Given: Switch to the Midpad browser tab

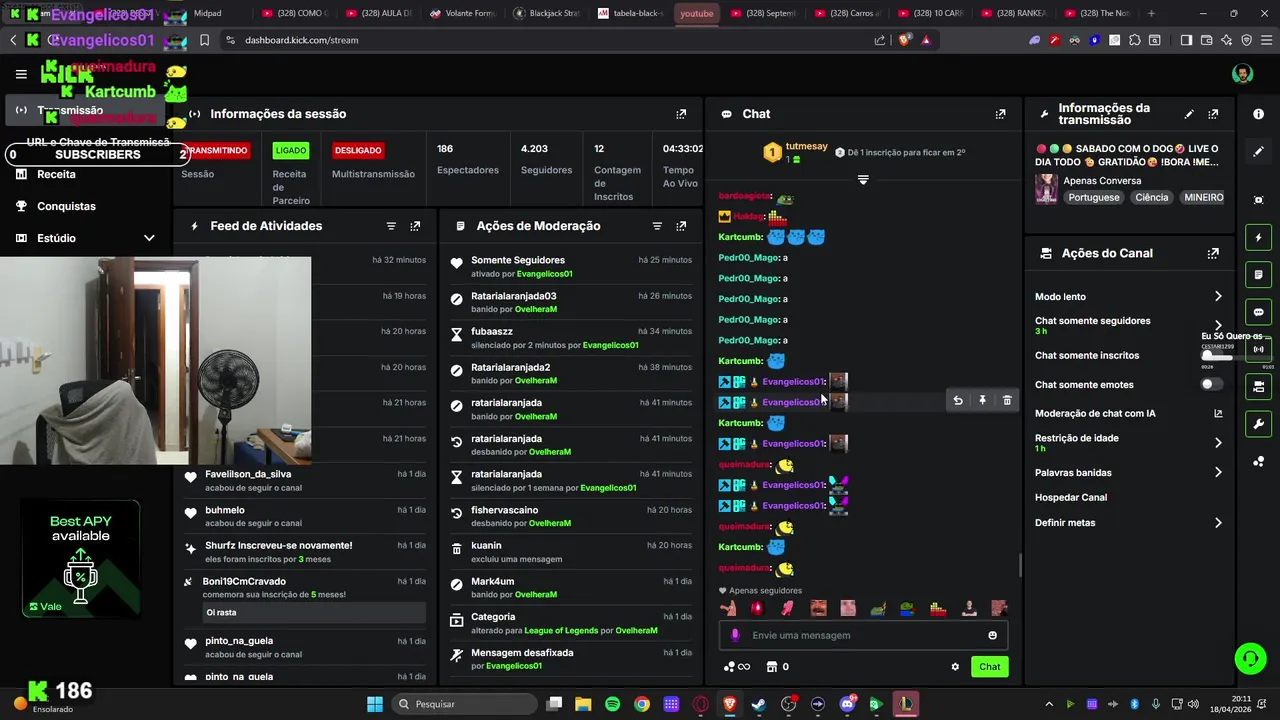Looking at the screenshot, I should 207,14.
